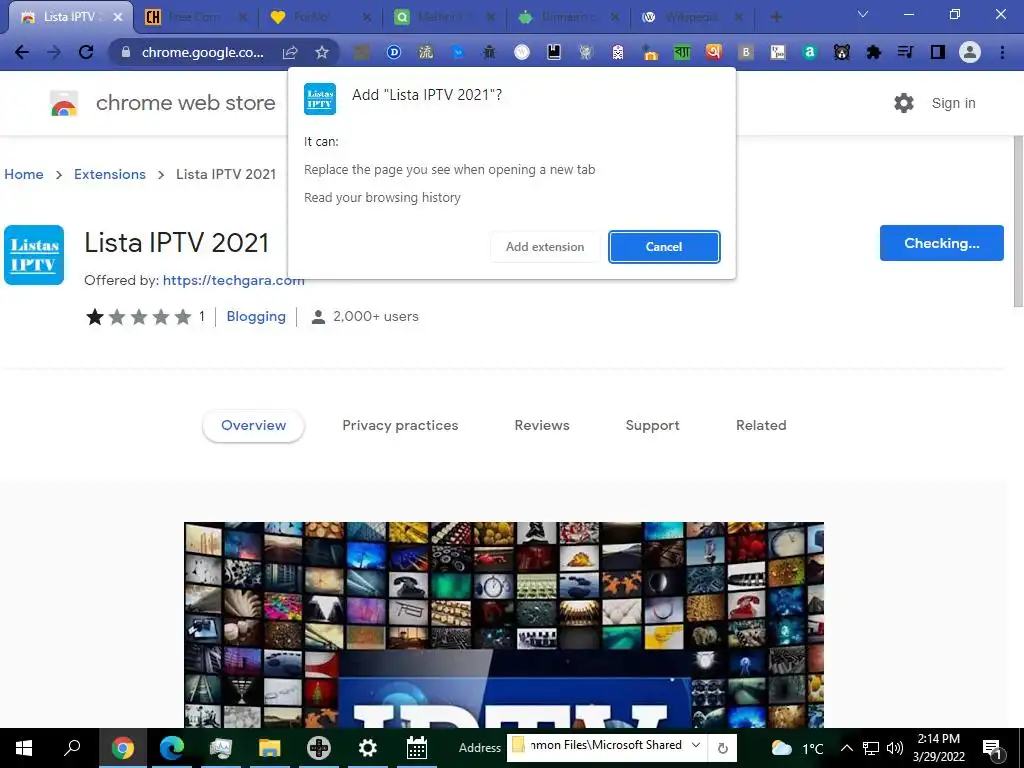Click the share page icon in address bar

coord(290,52)
